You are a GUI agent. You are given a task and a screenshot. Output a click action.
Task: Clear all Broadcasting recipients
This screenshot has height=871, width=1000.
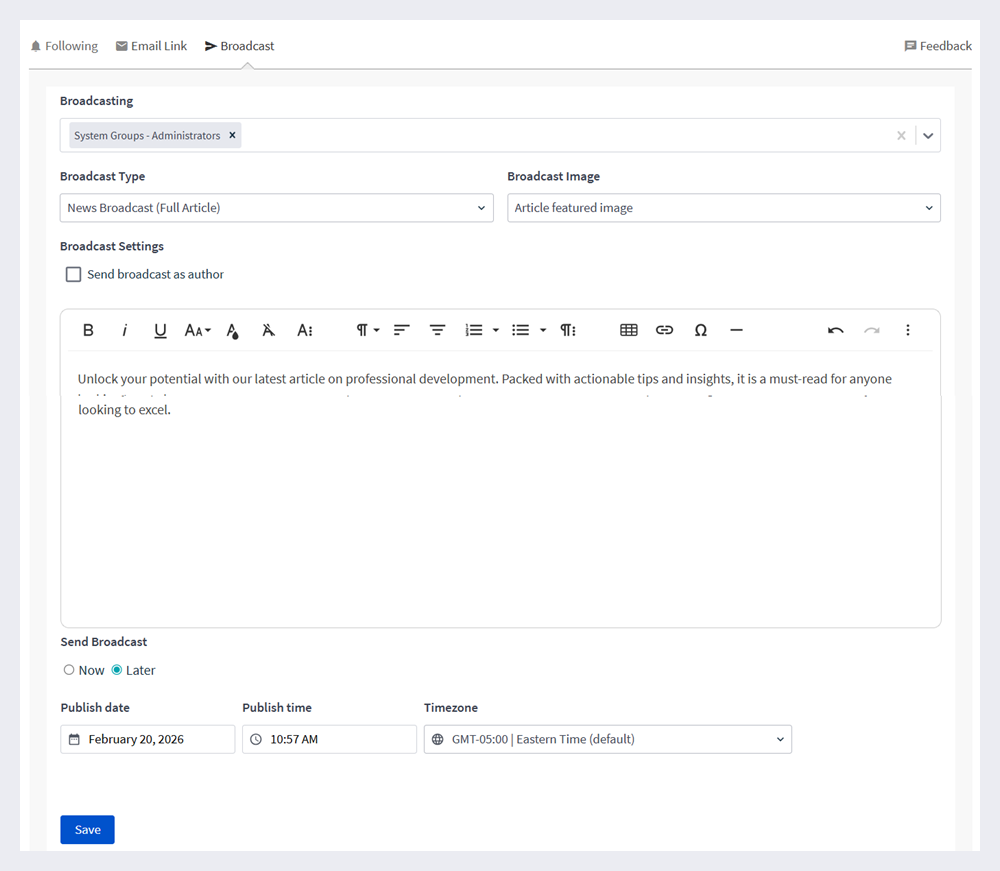pyautogui.click(x=901, y=135)
